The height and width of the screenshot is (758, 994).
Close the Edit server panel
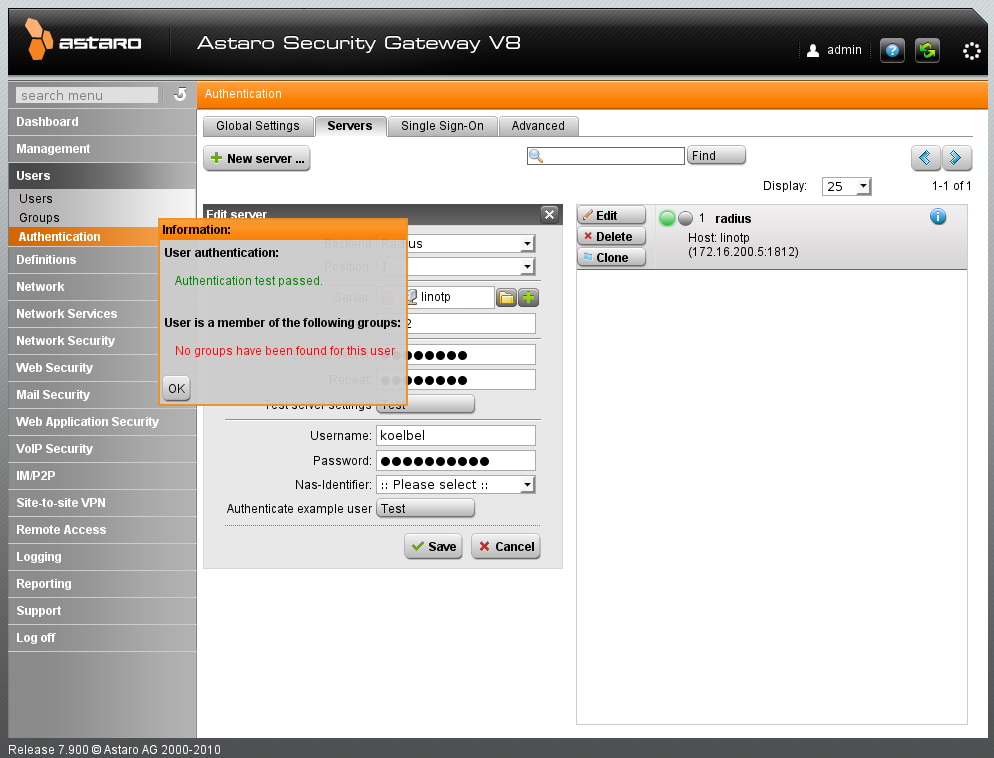[x=549, y=214]
